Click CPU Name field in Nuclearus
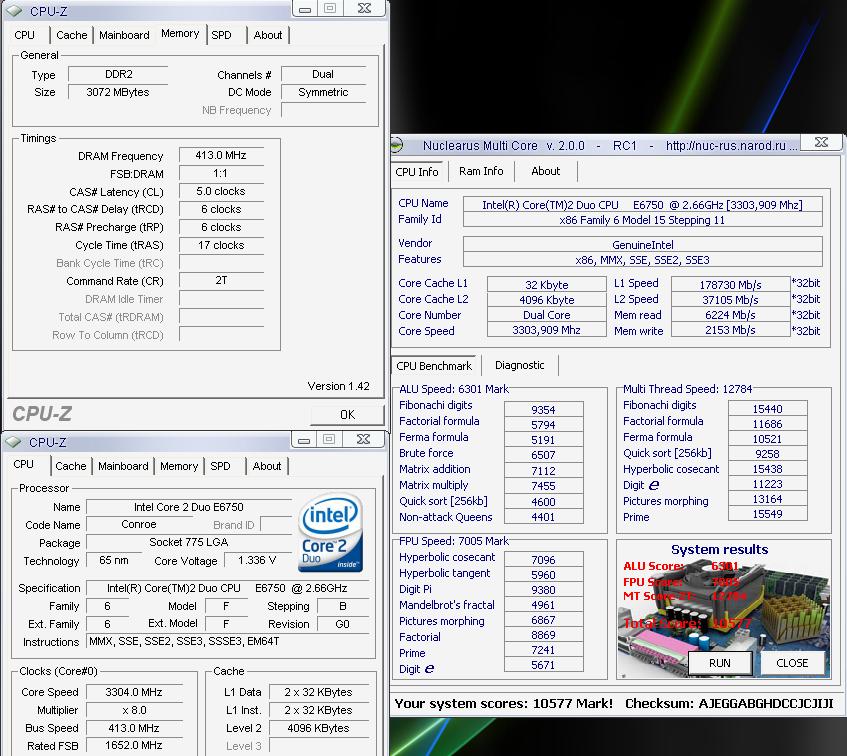This screenshot has height=756, width=847. 643,205
